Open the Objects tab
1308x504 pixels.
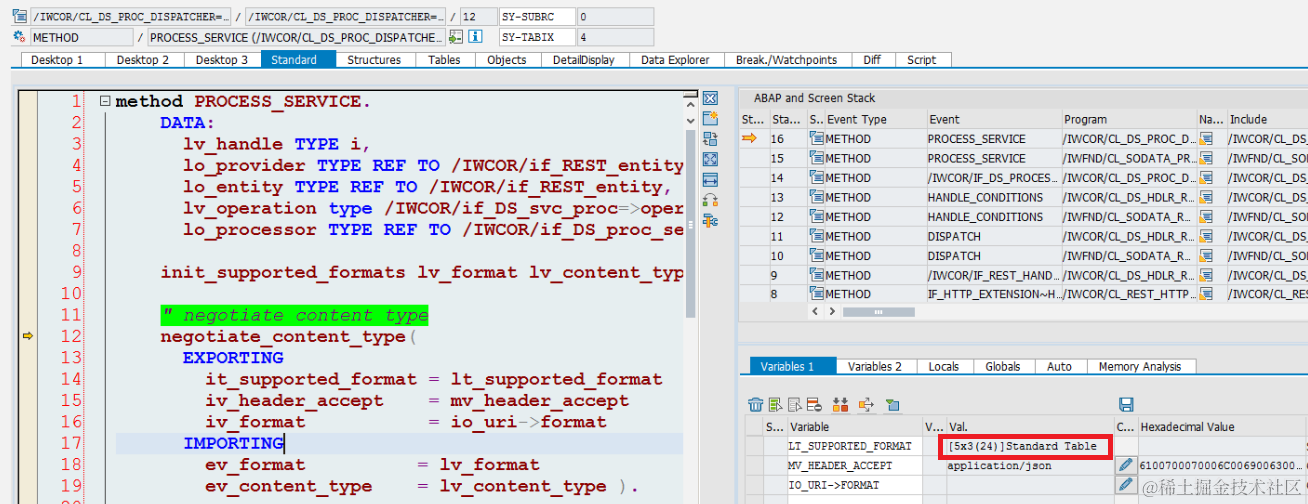click(x=507, y=60)
